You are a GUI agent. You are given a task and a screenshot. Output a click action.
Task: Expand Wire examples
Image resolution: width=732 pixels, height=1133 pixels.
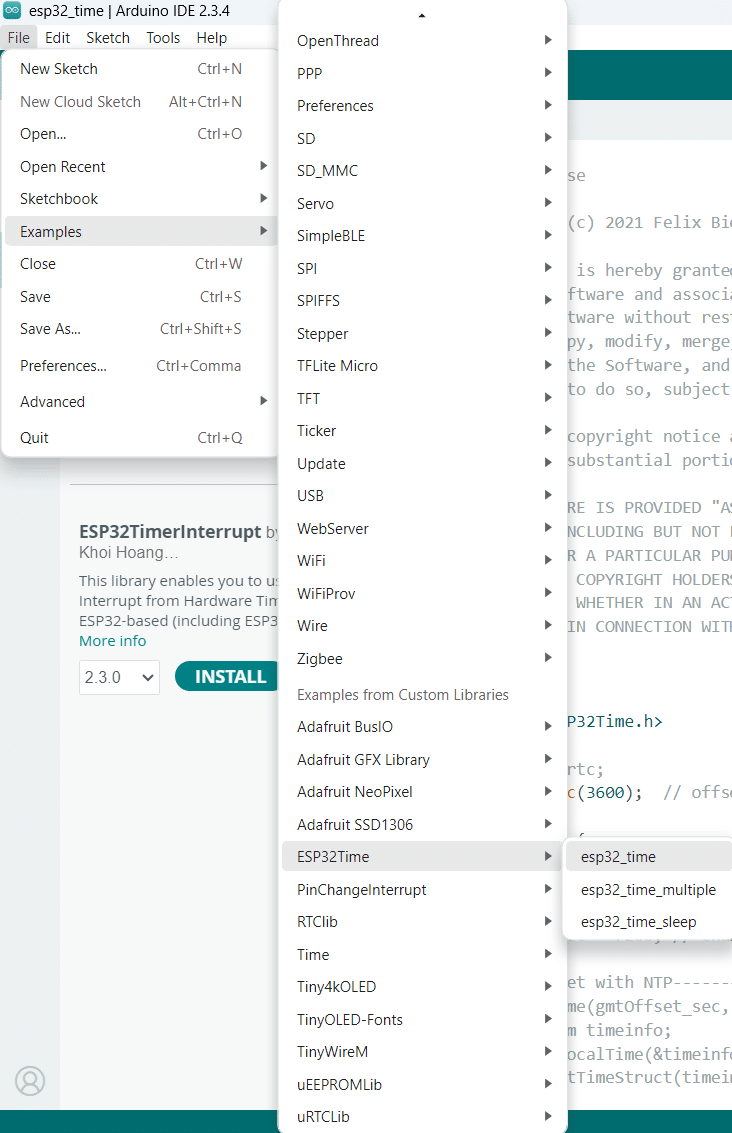click(422, 626)
